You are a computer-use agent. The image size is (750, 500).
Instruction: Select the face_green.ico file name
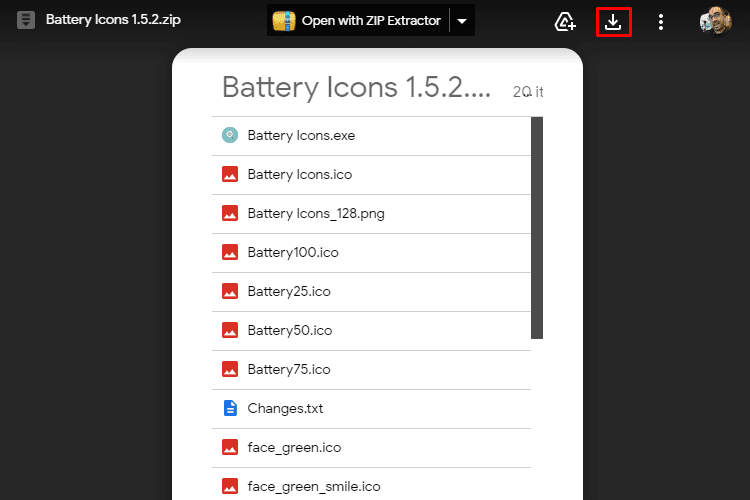pyautogui.click(x=295, y=447)
